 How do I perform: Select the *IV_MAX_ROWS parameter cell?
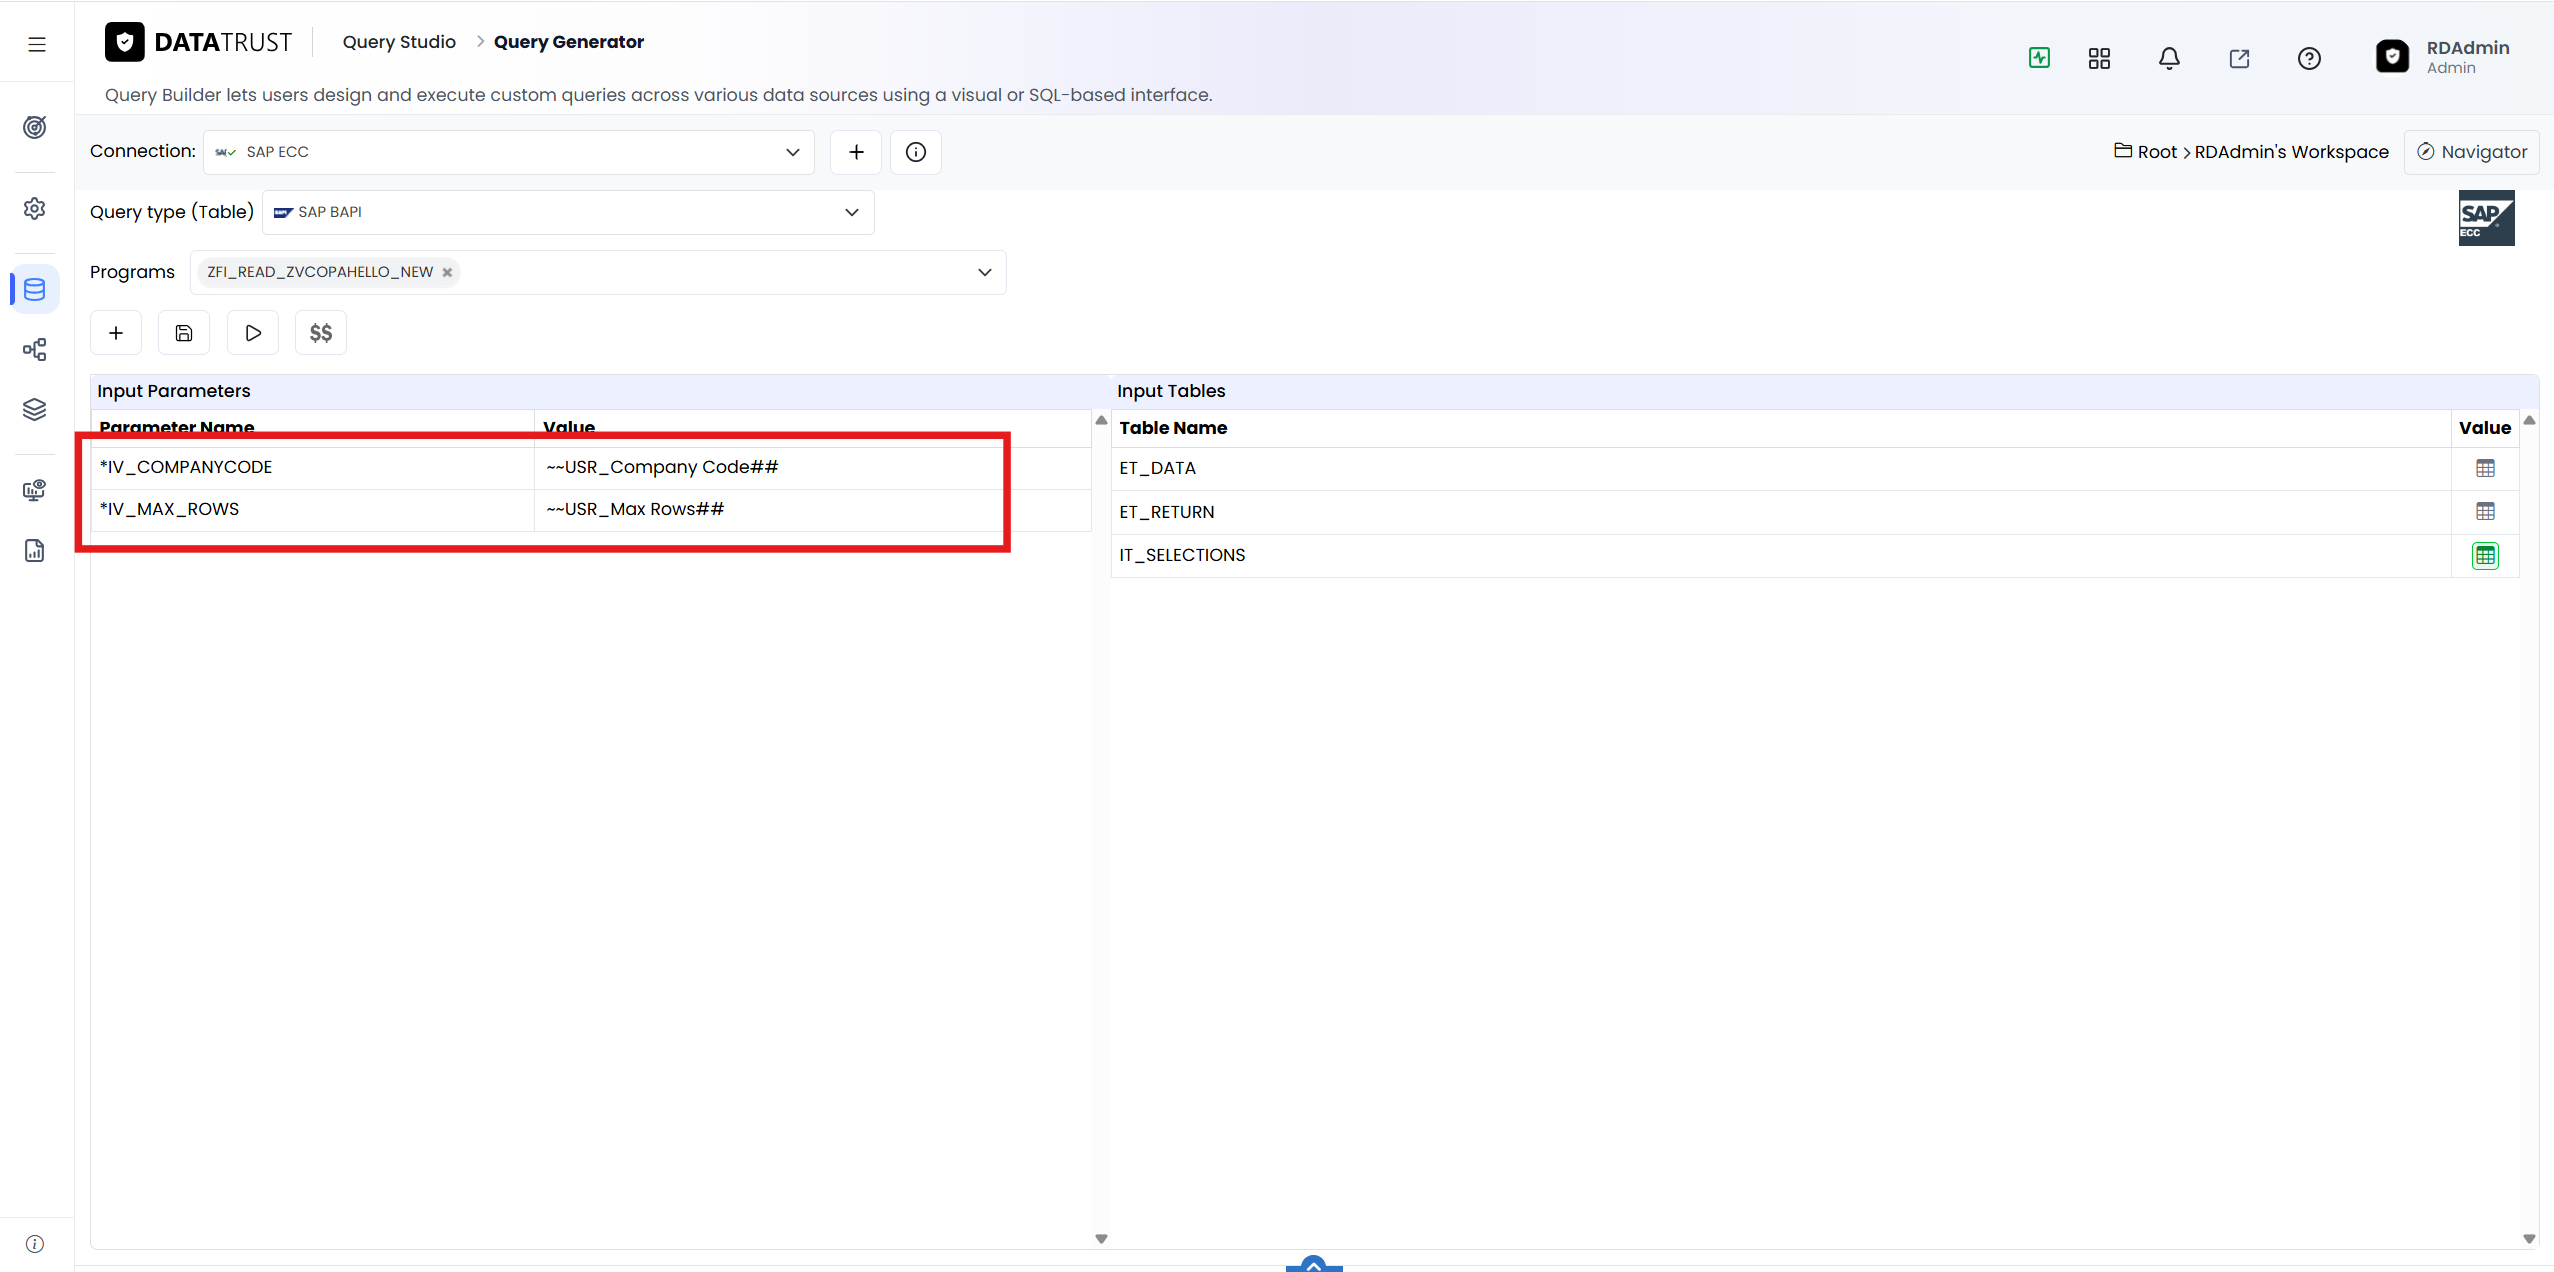click(312, 509)
